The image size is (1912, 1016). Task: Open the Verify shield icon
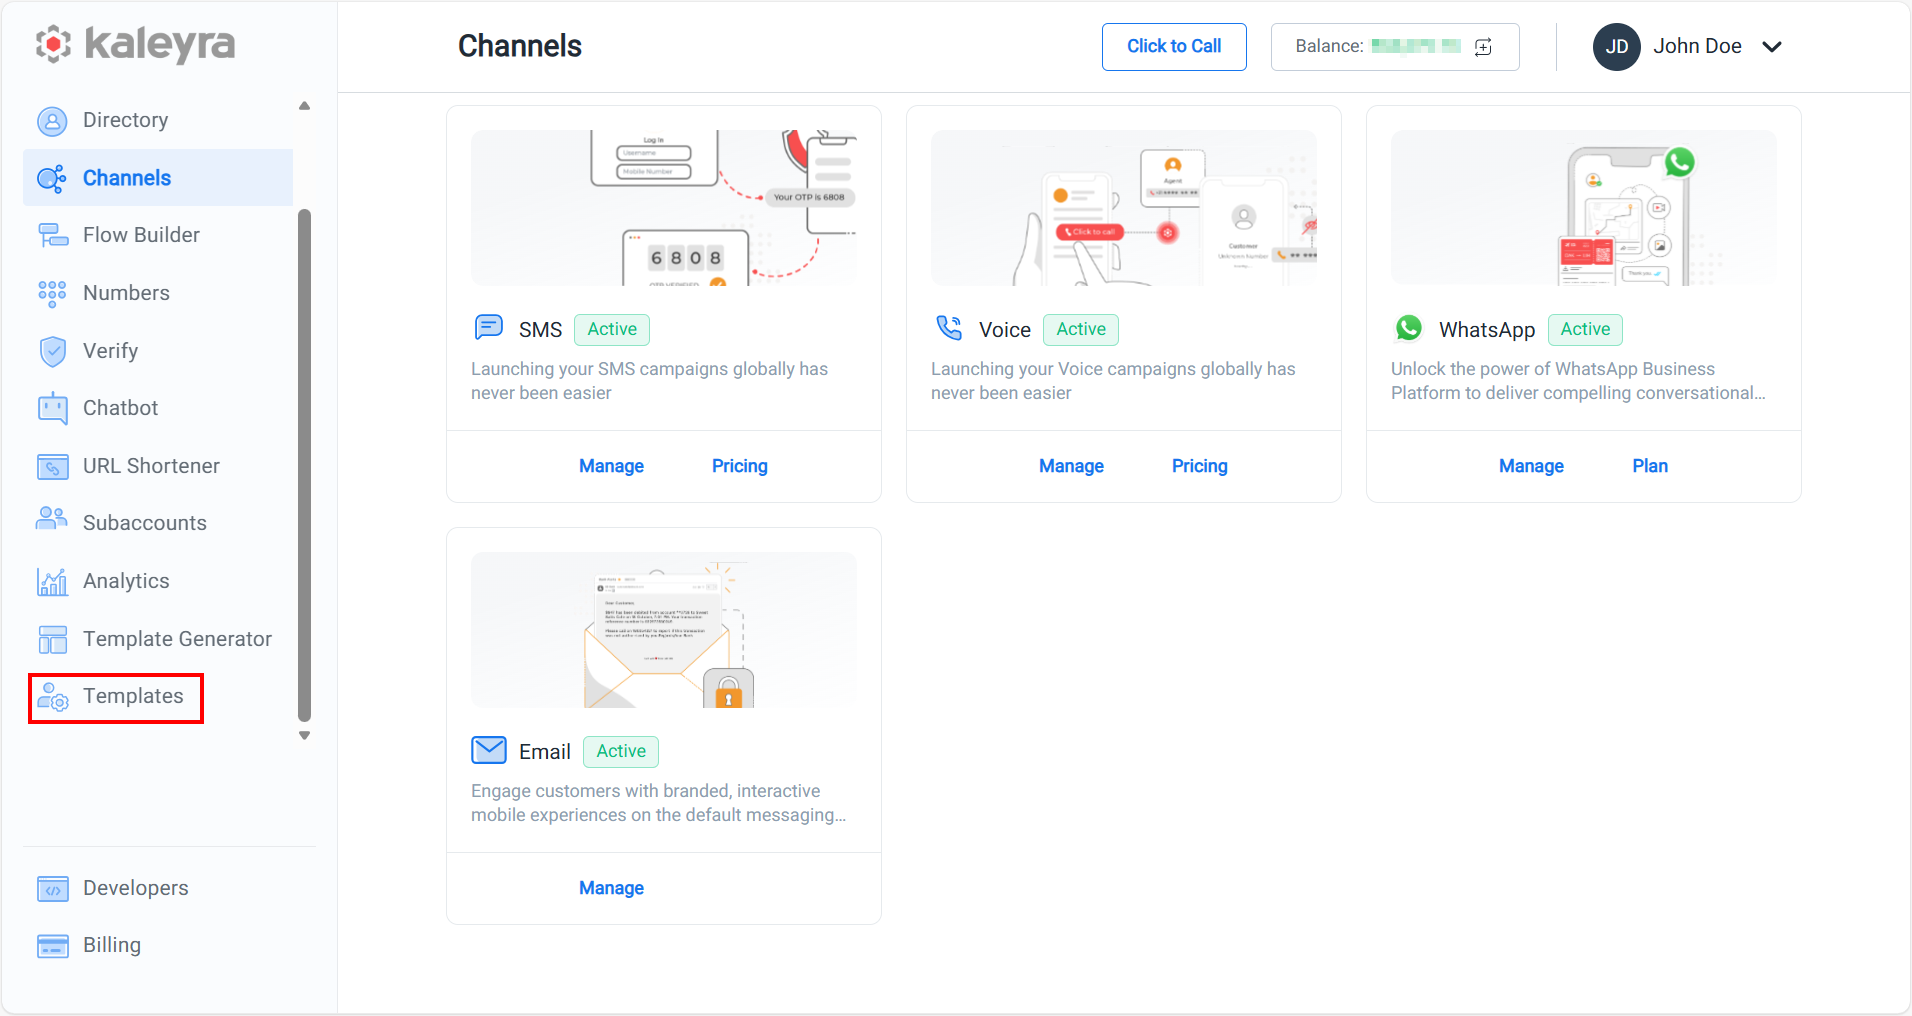(52, 351)
